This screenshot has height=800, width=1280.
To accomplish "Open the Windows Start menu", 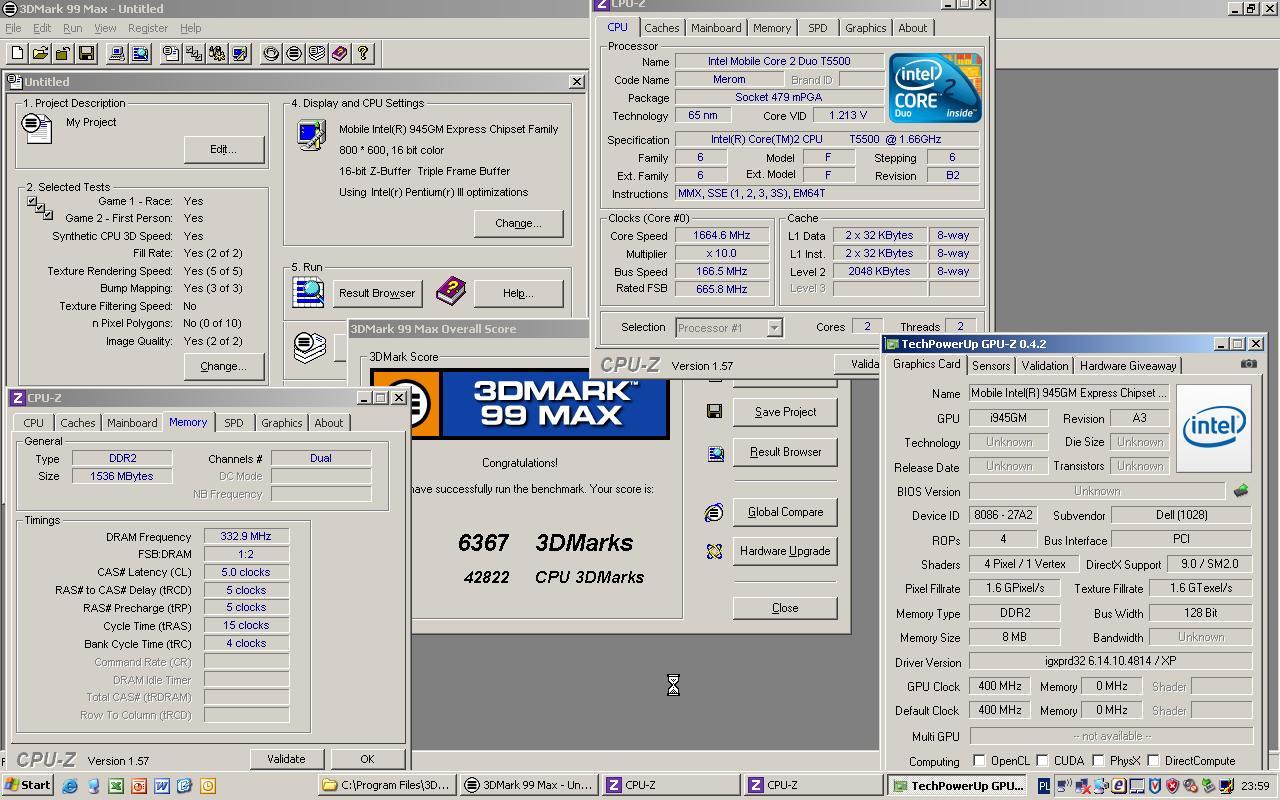I will (28, 786).
